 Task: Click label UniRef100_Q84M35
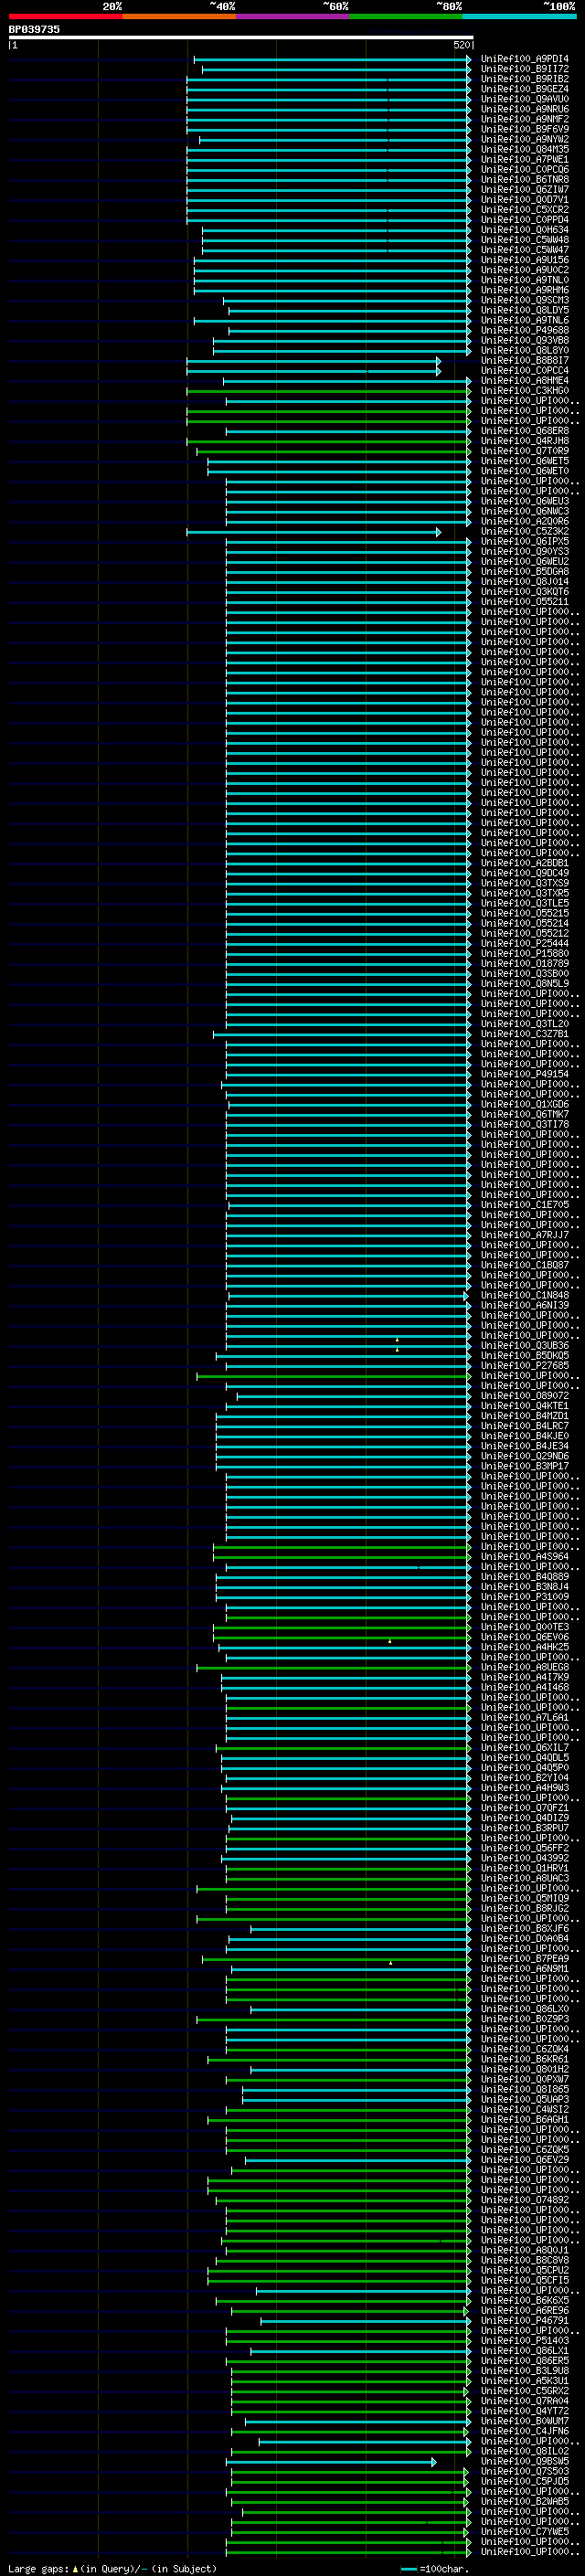524,150
